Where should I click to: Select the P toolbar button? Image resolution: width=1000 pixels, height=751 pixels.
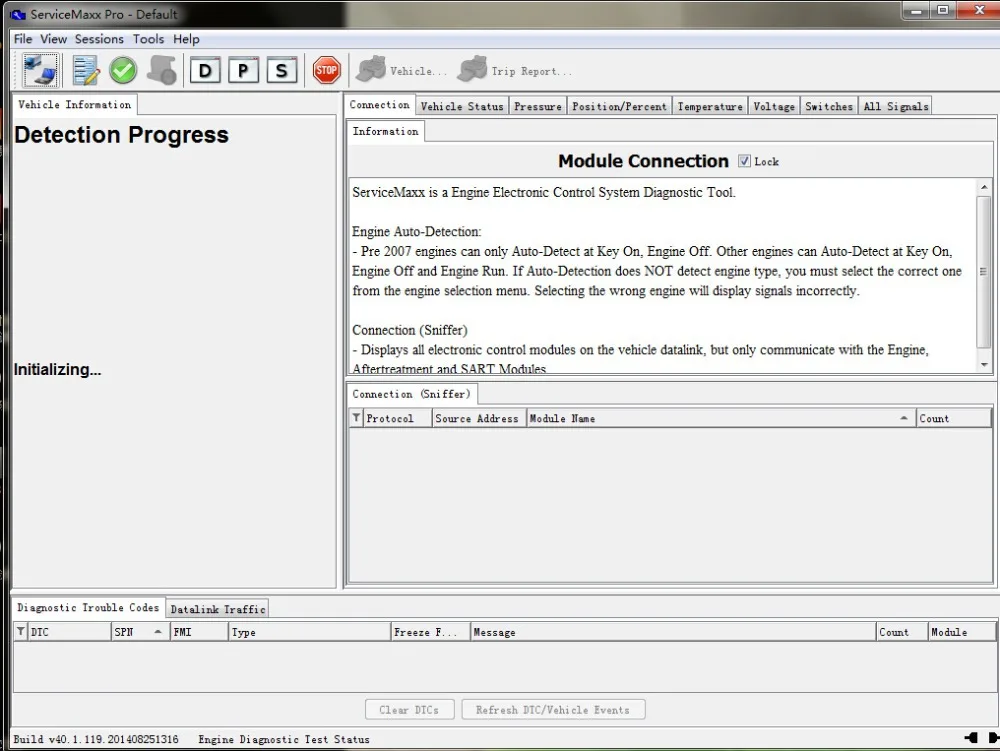[243, 70]
